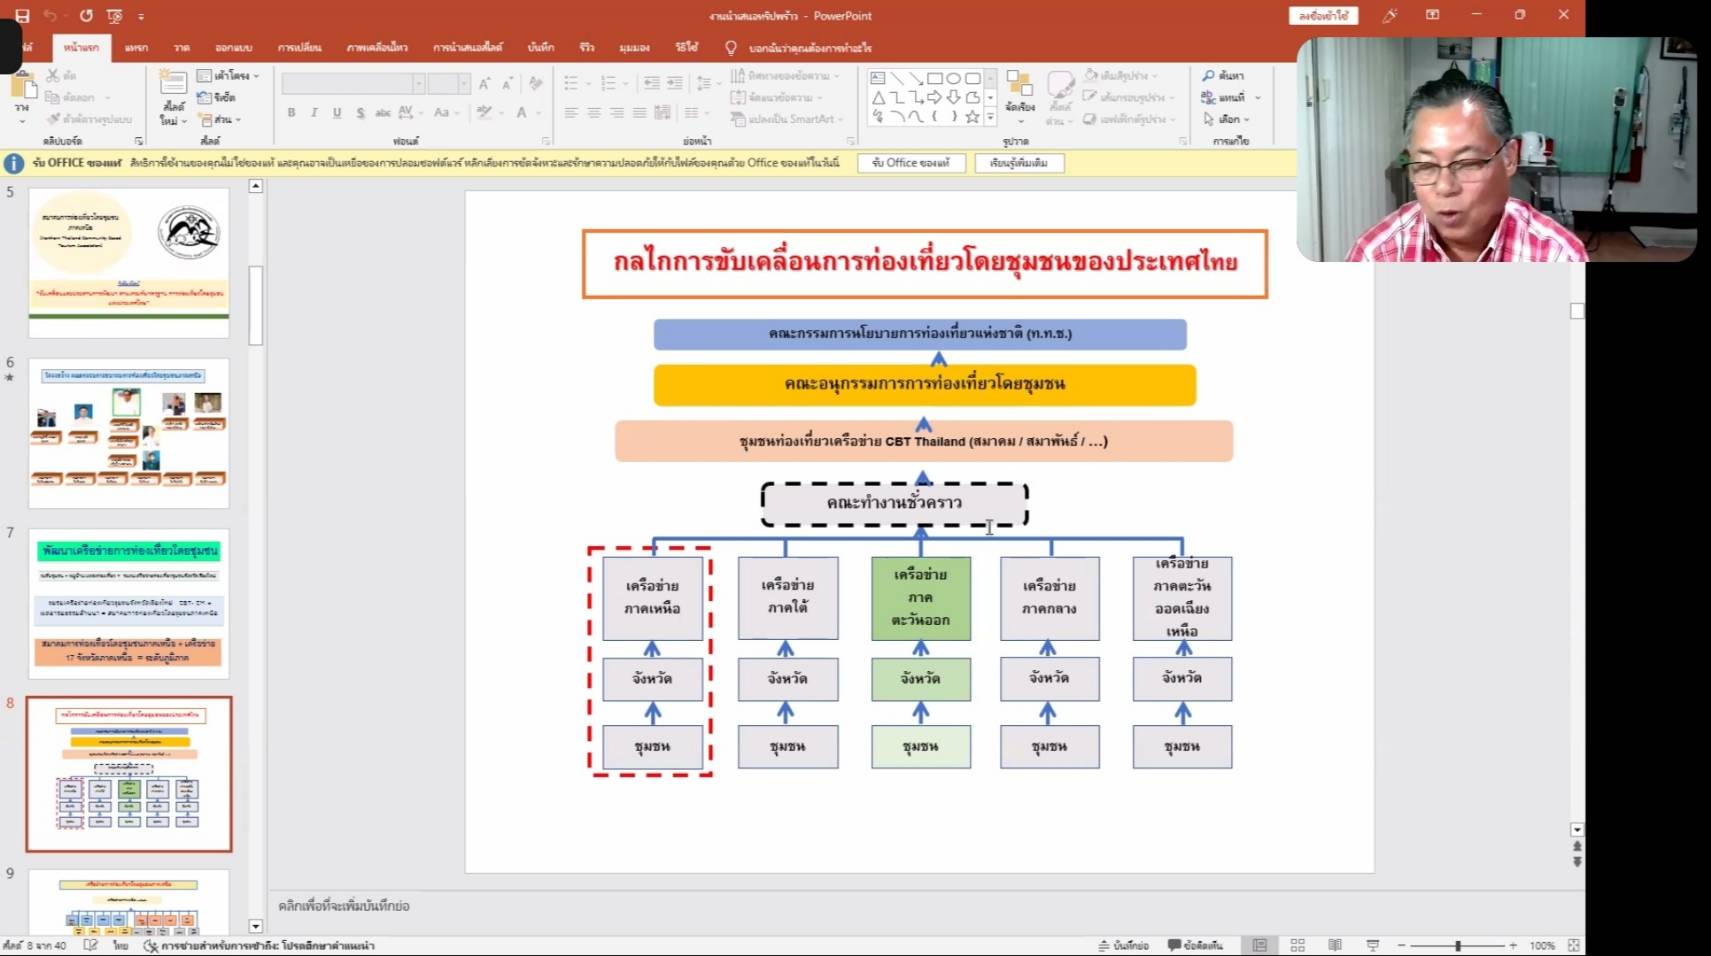Click the Save icon in quick access toolbar
The image size is (1711, 956).
(x=22, y=16)
